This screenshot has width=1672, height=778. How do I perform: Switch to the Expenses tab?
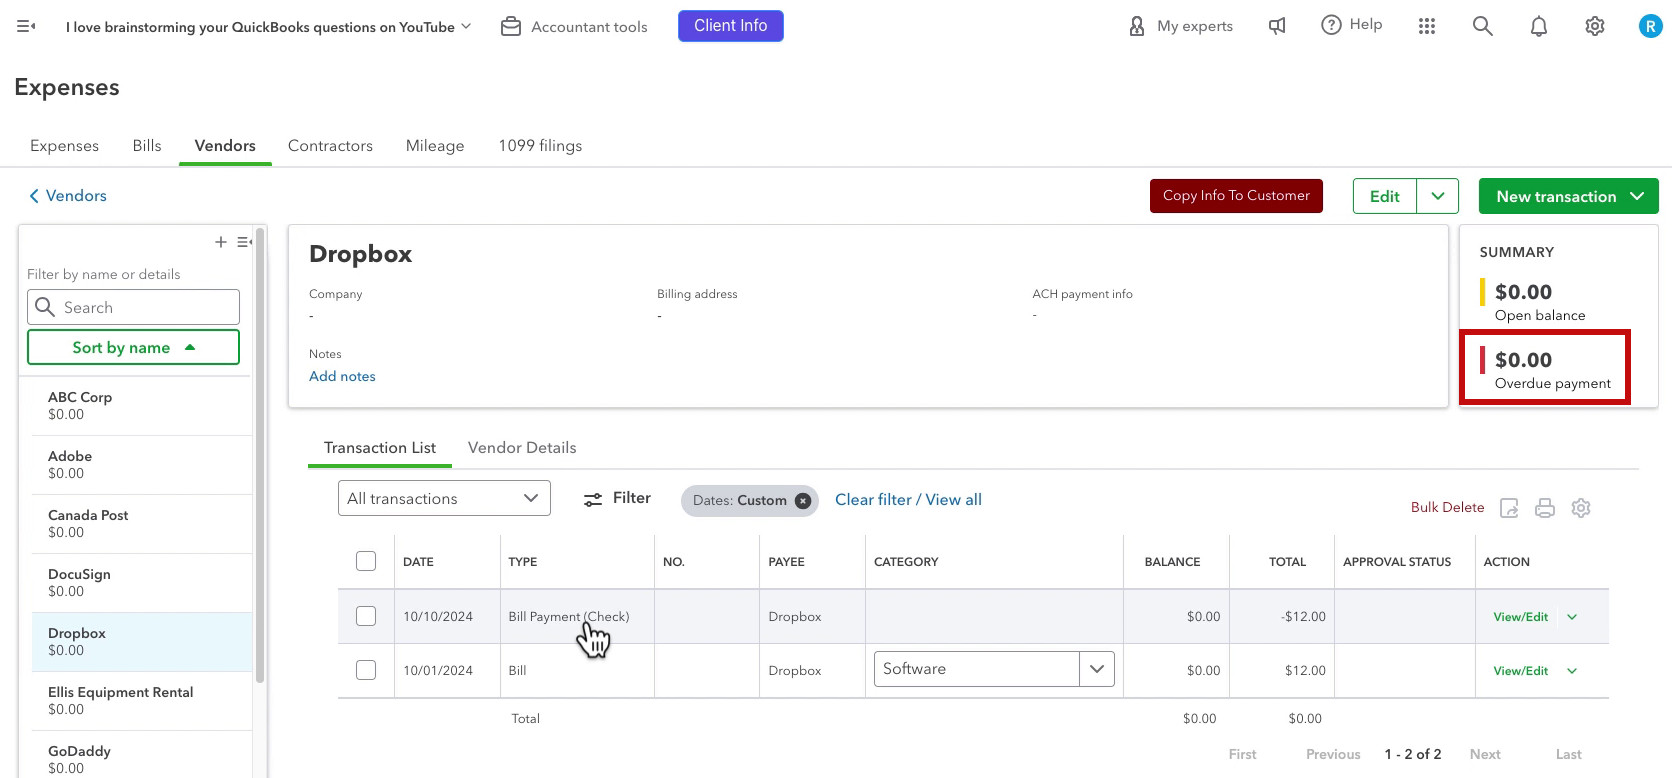(x=64, y=146)
